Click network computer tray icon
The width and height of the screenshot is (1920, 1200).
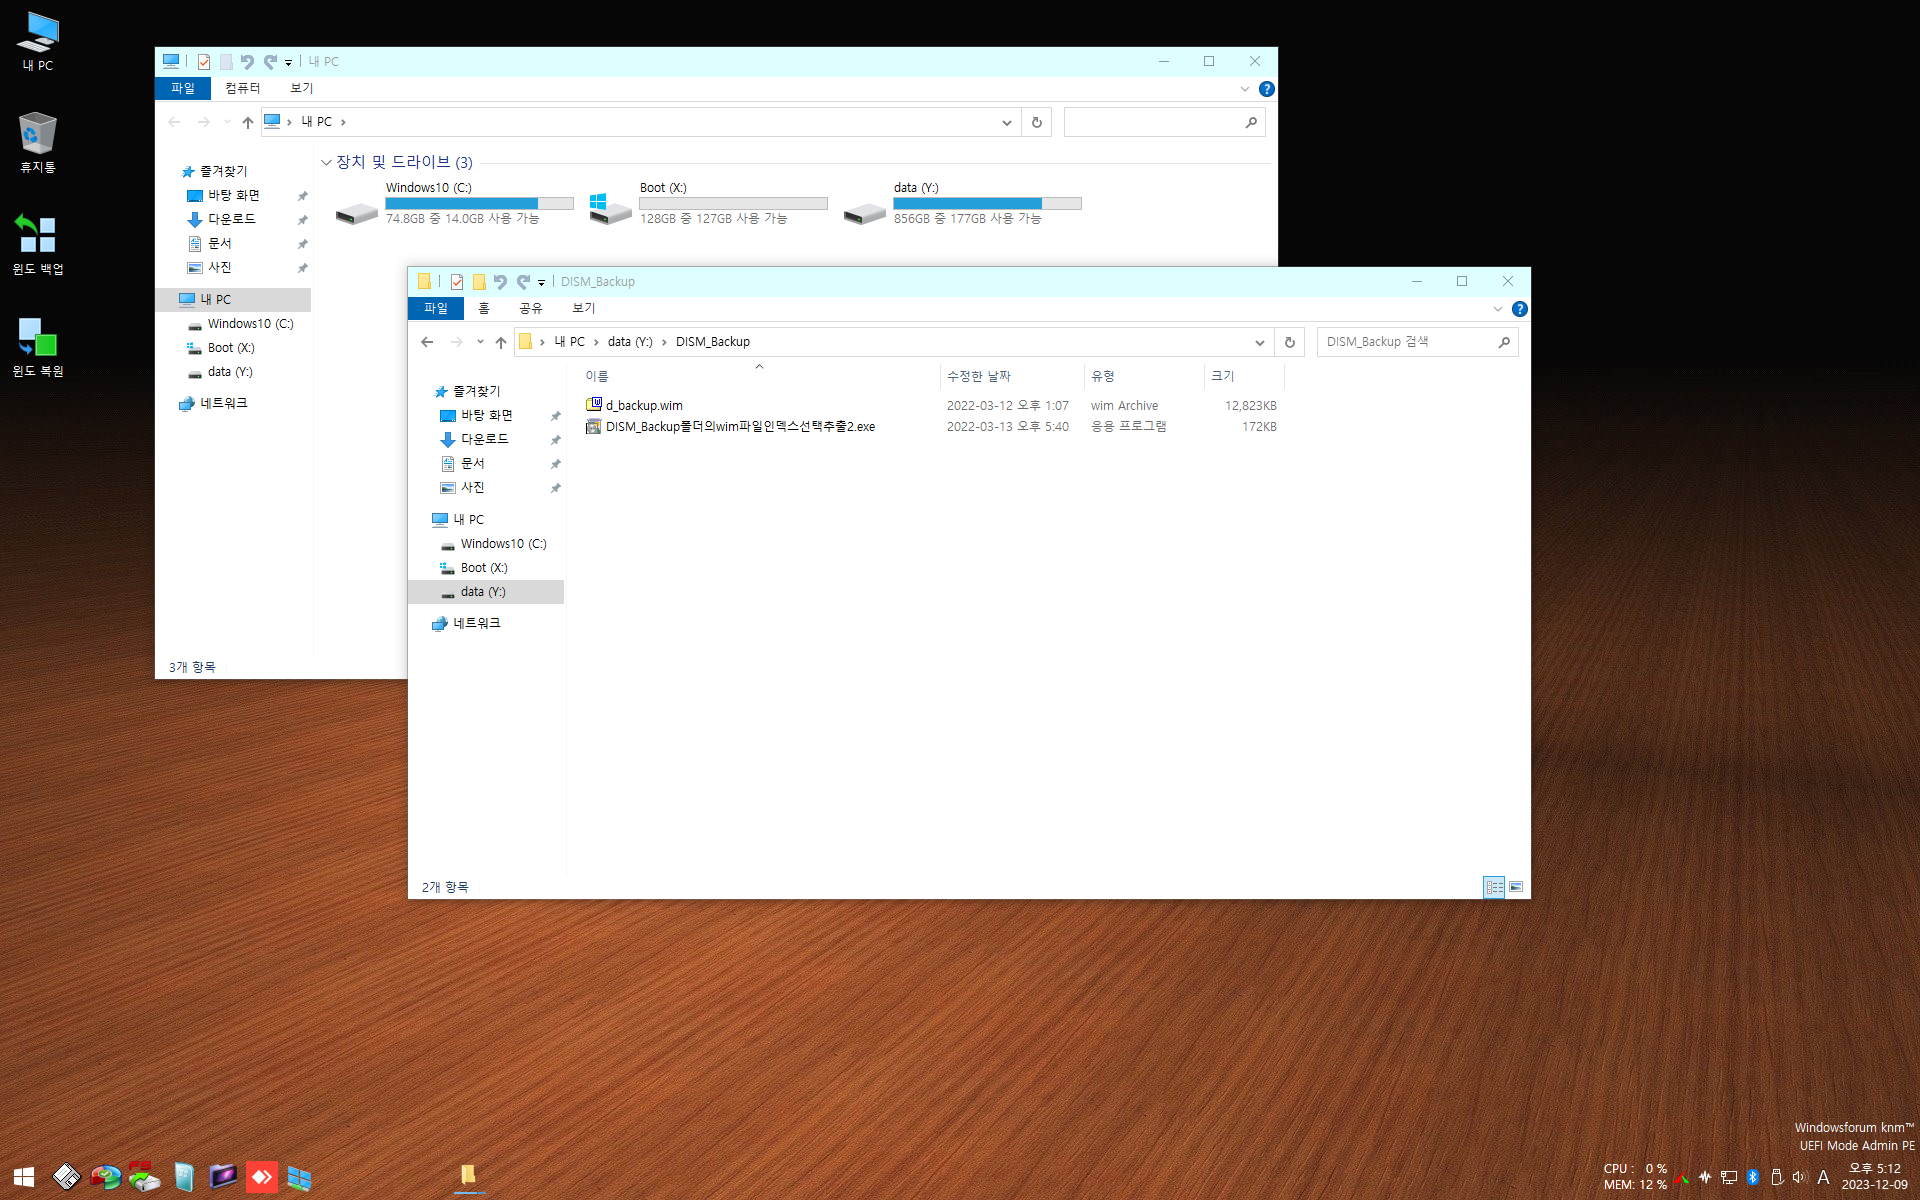[1729, 1177]
